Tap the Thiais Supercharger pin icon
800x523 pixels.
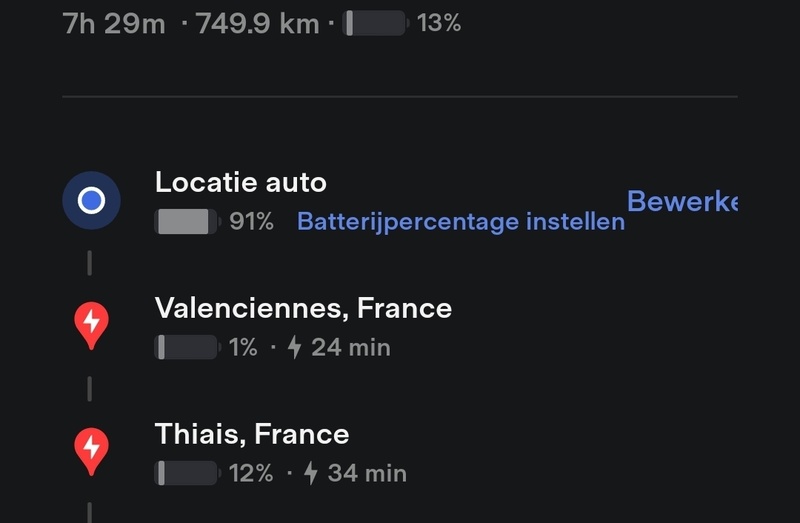[x=91, y=451]
